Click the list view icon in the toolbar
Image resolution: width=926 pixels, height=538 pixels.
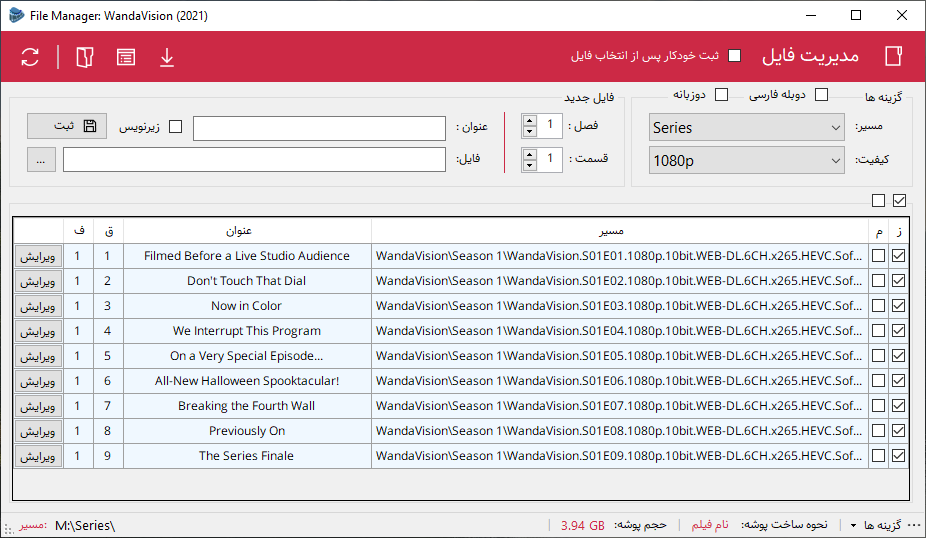pyautogui.click(x=126, y=57)
